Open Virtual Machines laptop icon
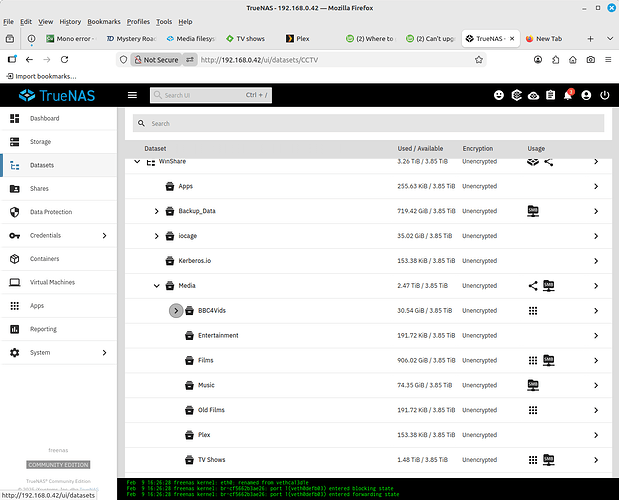 point(15,282)
